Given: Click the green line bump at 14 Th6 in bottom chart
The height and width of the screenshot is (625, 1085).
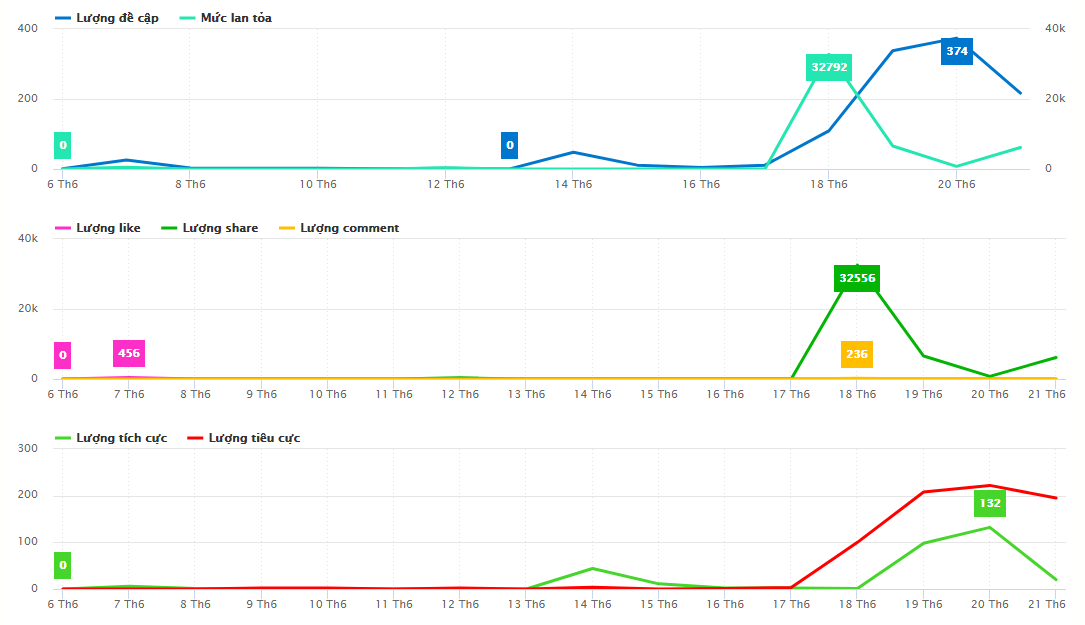Looking at the screenshot, I should (593, 568).
